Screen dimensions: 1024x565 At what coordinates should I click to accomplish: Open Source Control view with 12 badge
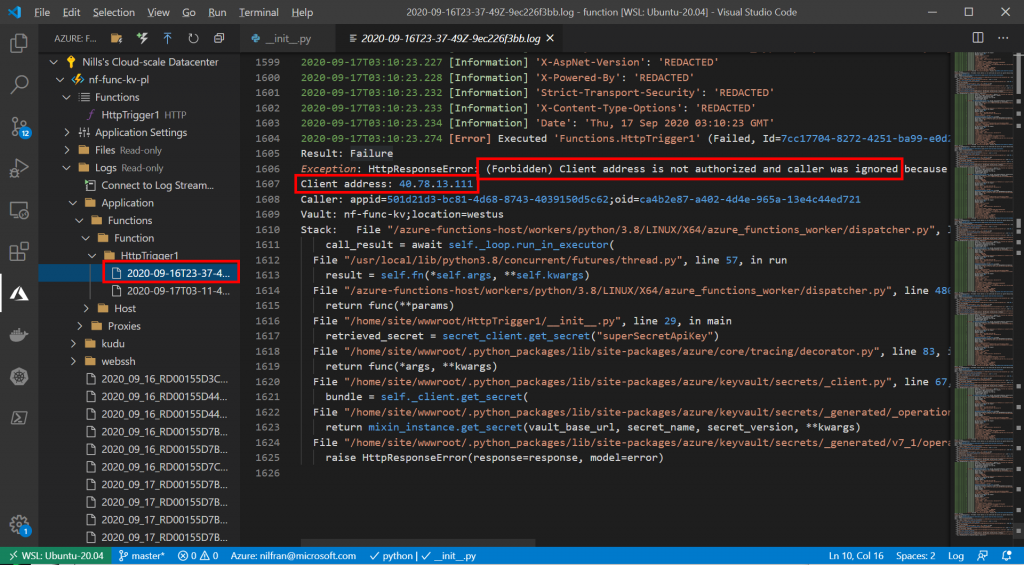pos(19,127)
